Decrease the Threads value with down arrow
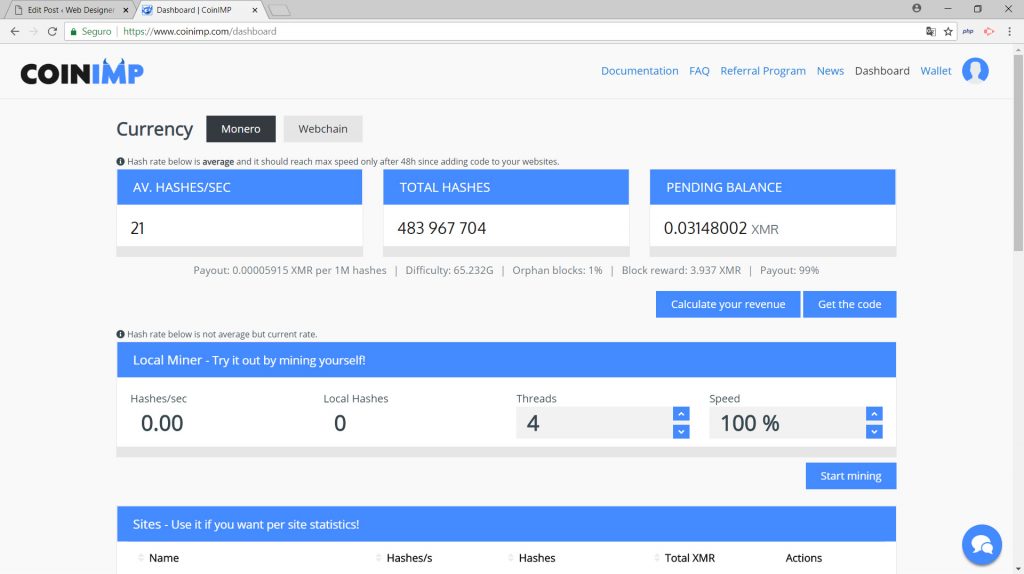Viewport: 1024px width, 574px height. (x=681, y=432)
